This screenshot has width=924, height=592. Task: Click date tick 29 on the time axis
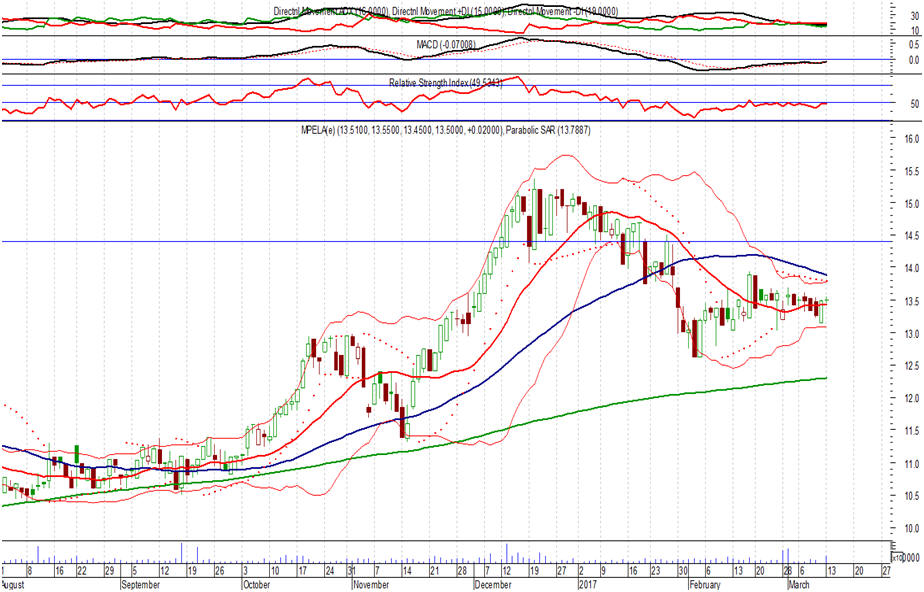tap(110, 571)
